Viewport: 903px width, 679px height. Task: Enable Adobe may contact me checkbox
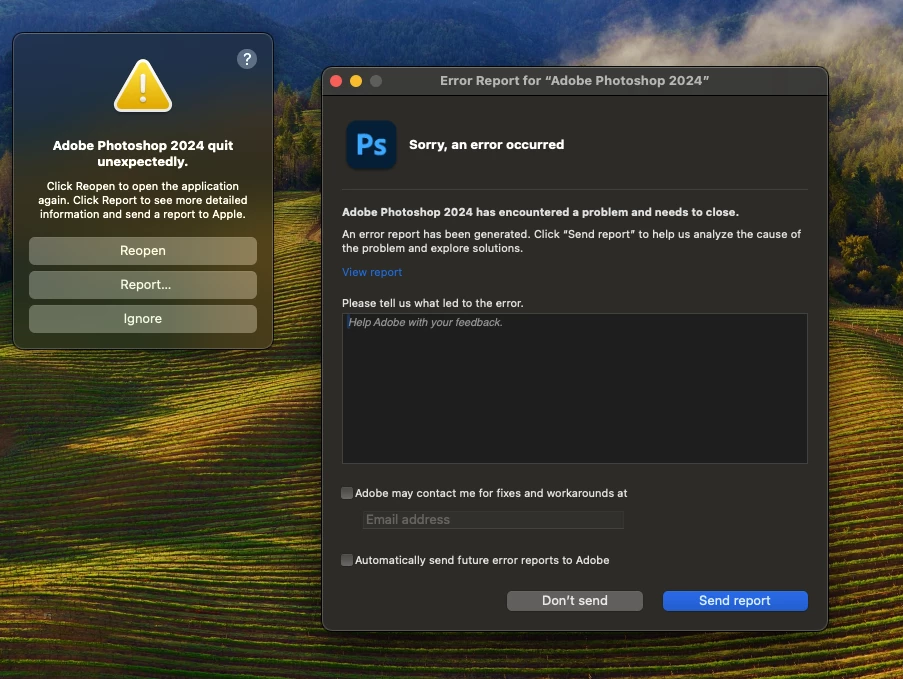coord(347,493)
